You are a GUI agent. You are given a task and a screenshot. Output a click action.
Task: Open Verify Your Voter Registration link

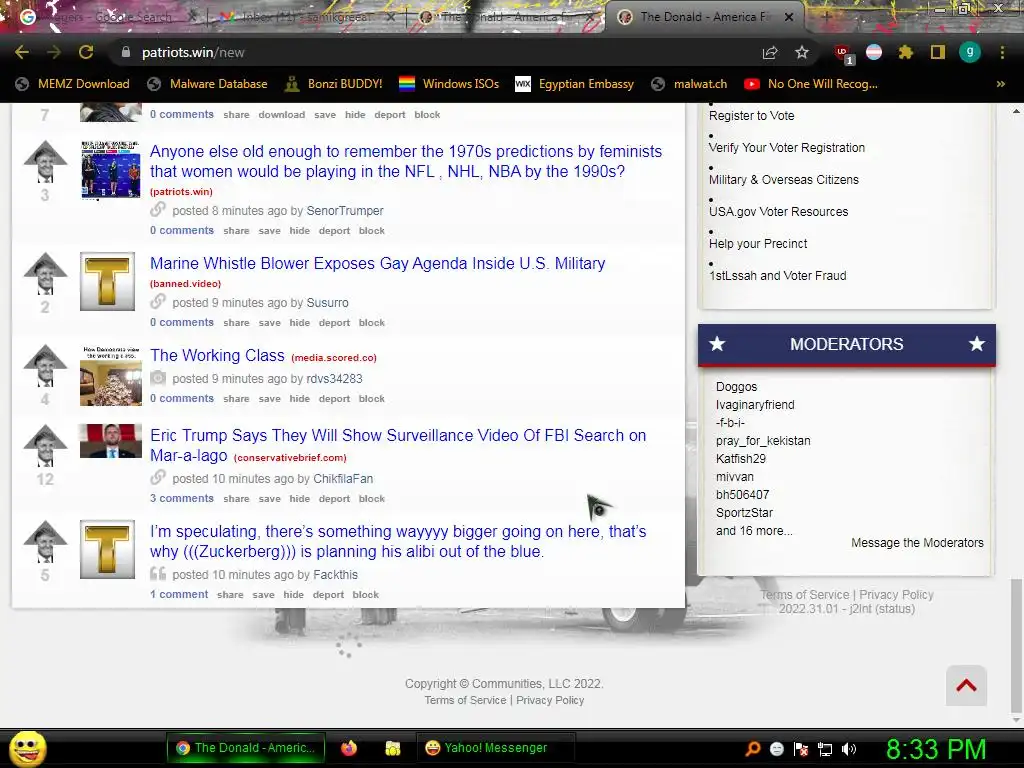(x=787, y=148)
